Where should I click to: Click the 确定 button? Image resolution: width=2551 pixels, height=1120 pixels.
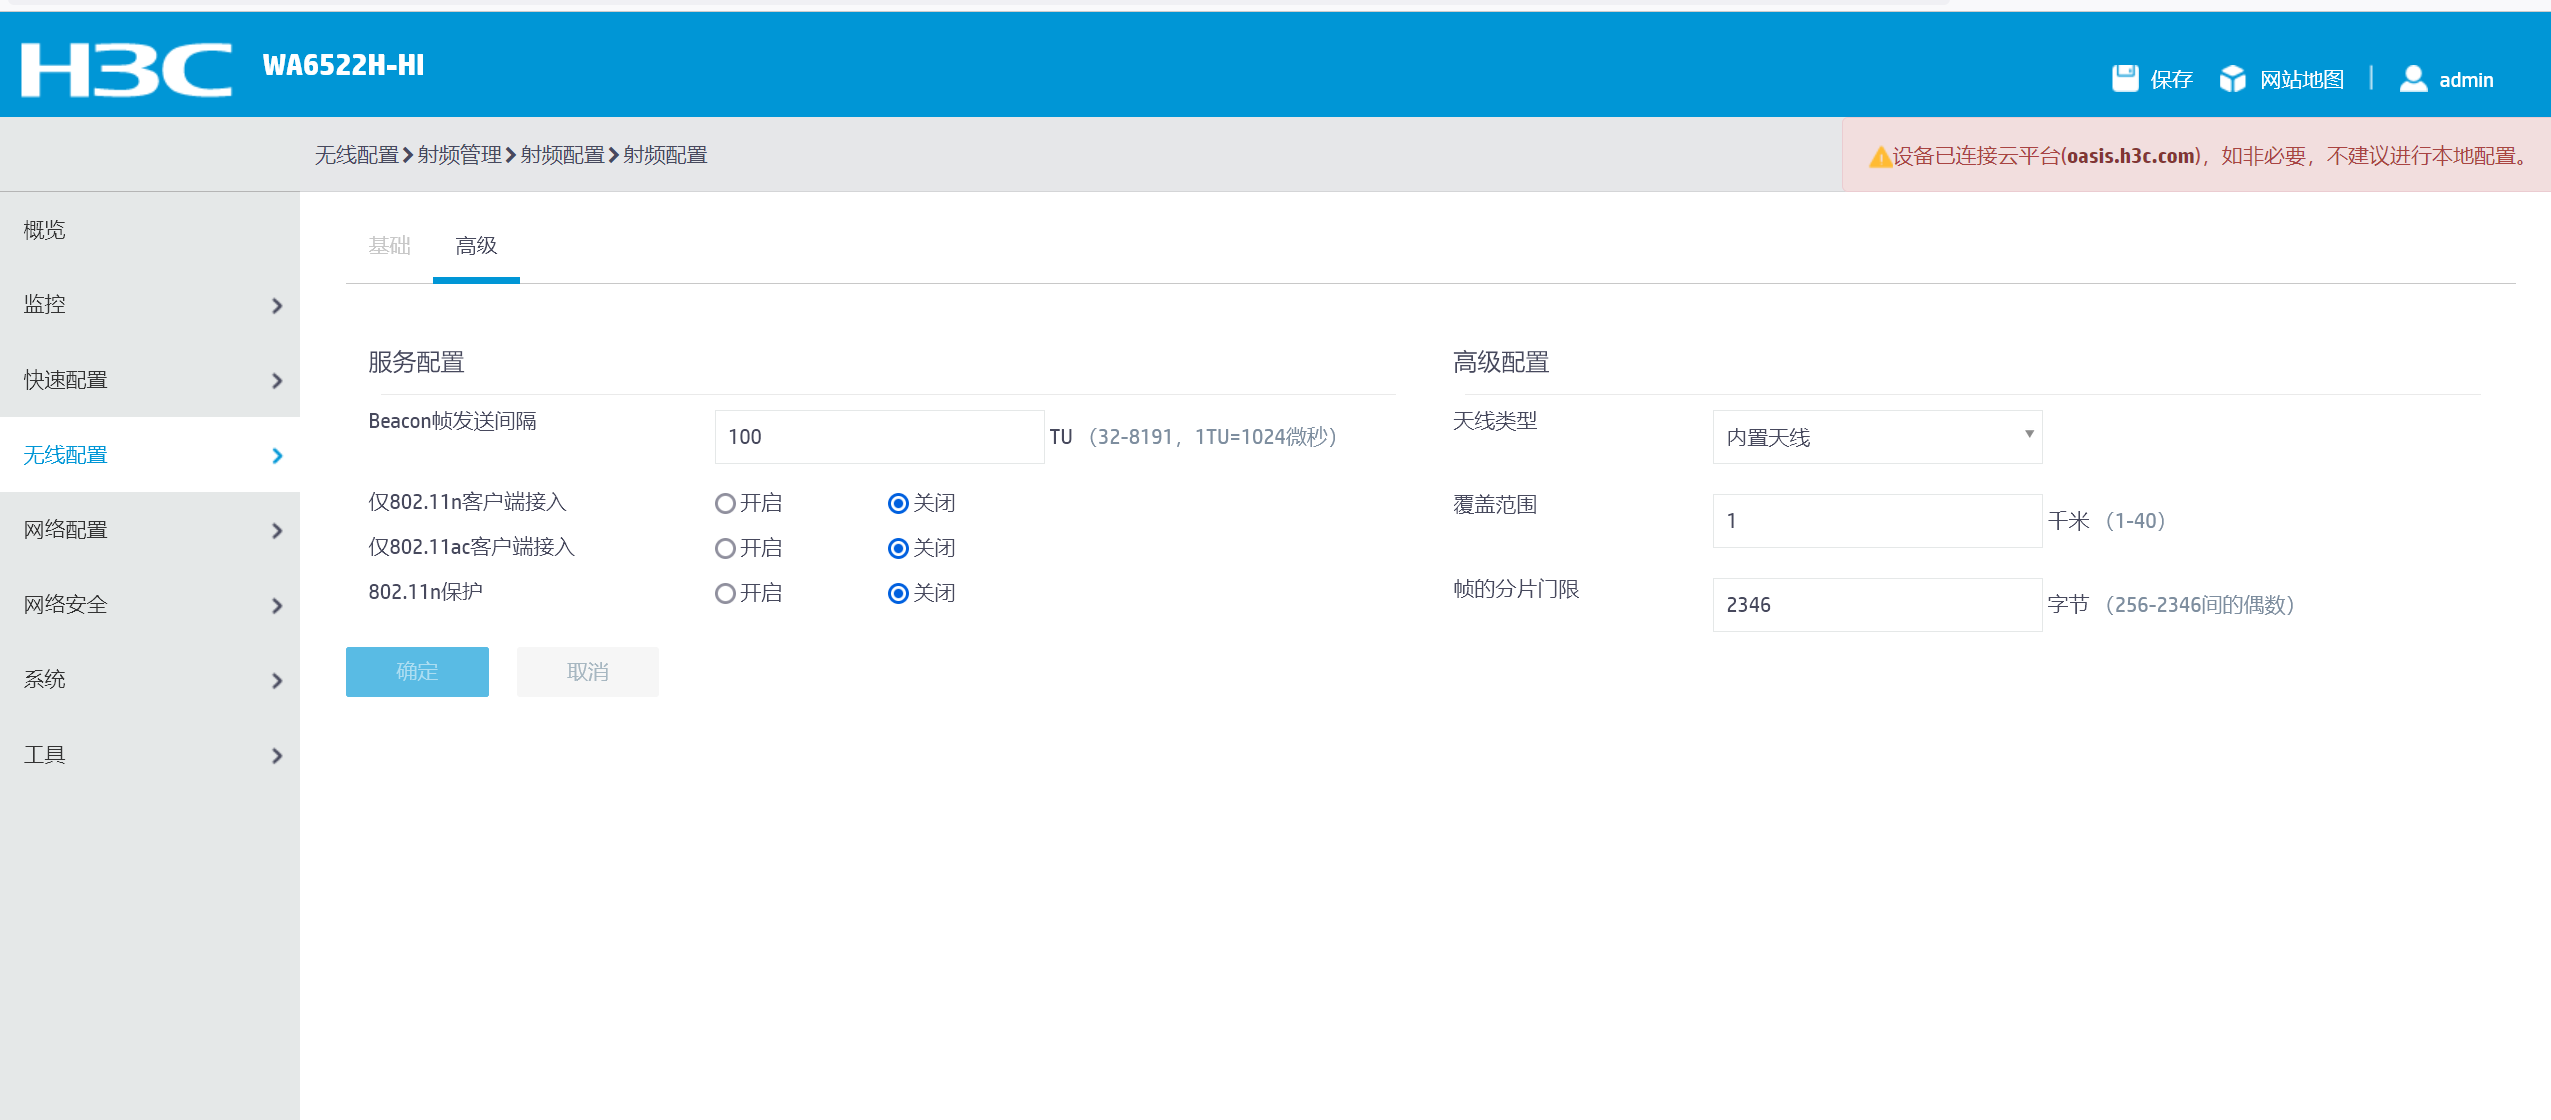tap(417, 672)
